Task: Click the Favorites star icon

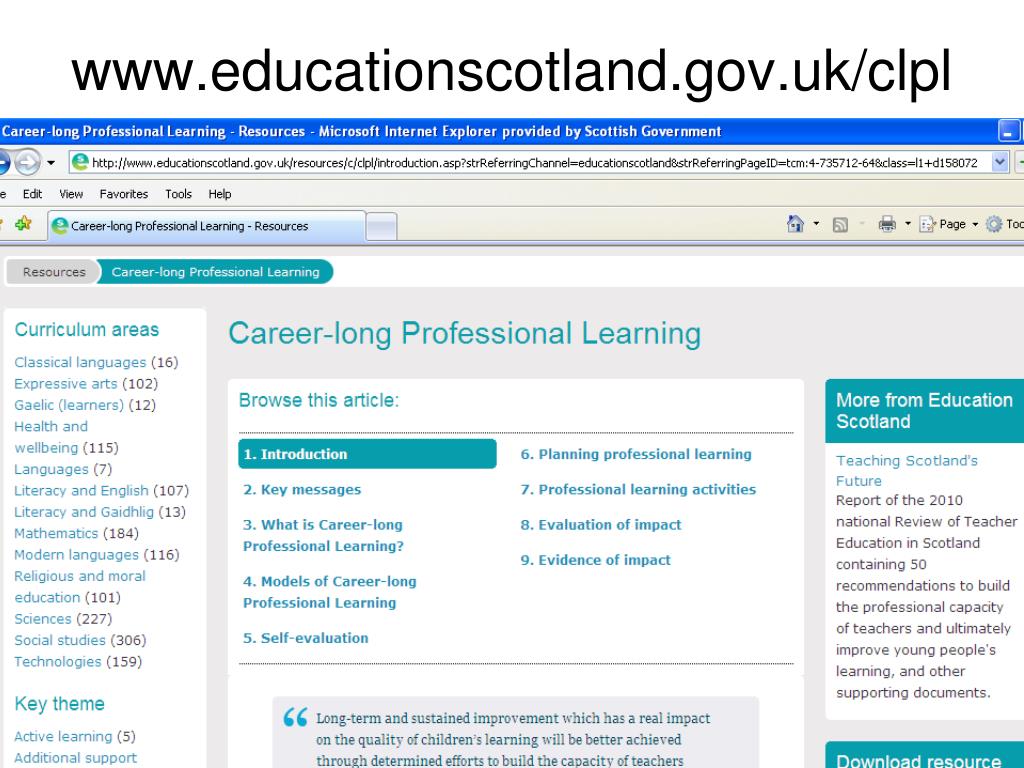Action: 23,224
